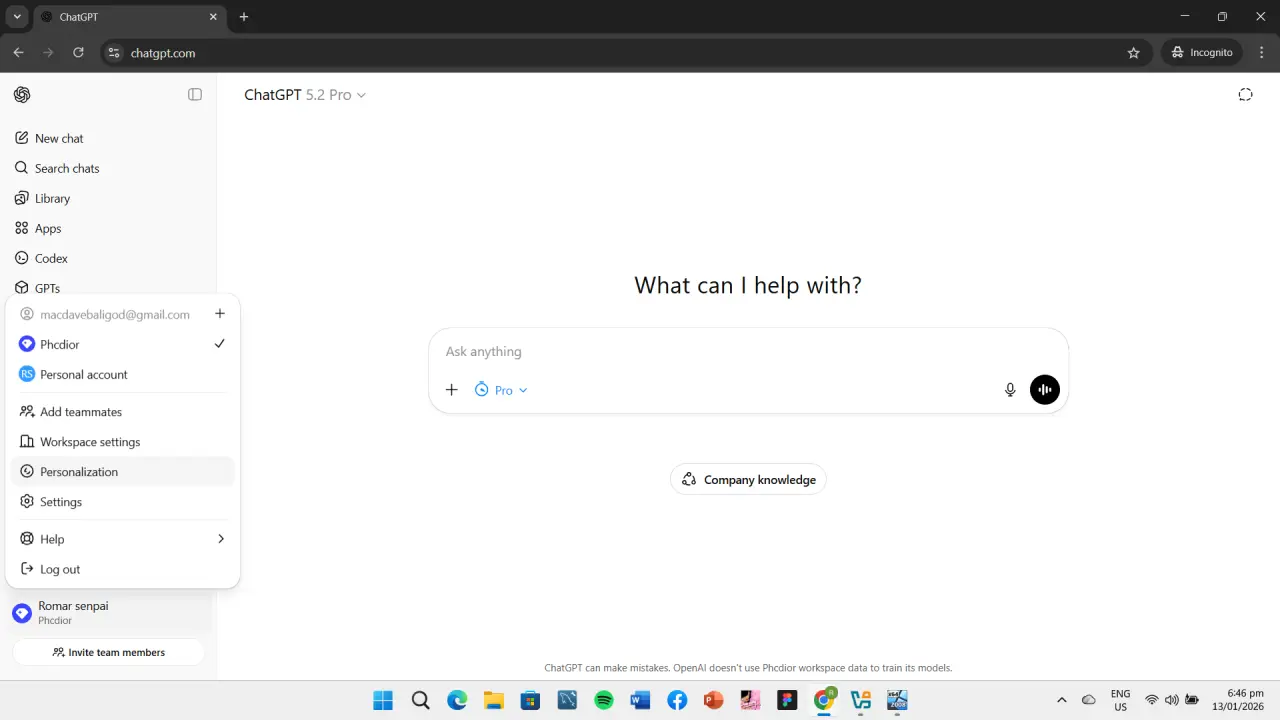The image size is (1280, 720).
Task: Bookmark this page with the star icon
Action: tap(1133, 53)
